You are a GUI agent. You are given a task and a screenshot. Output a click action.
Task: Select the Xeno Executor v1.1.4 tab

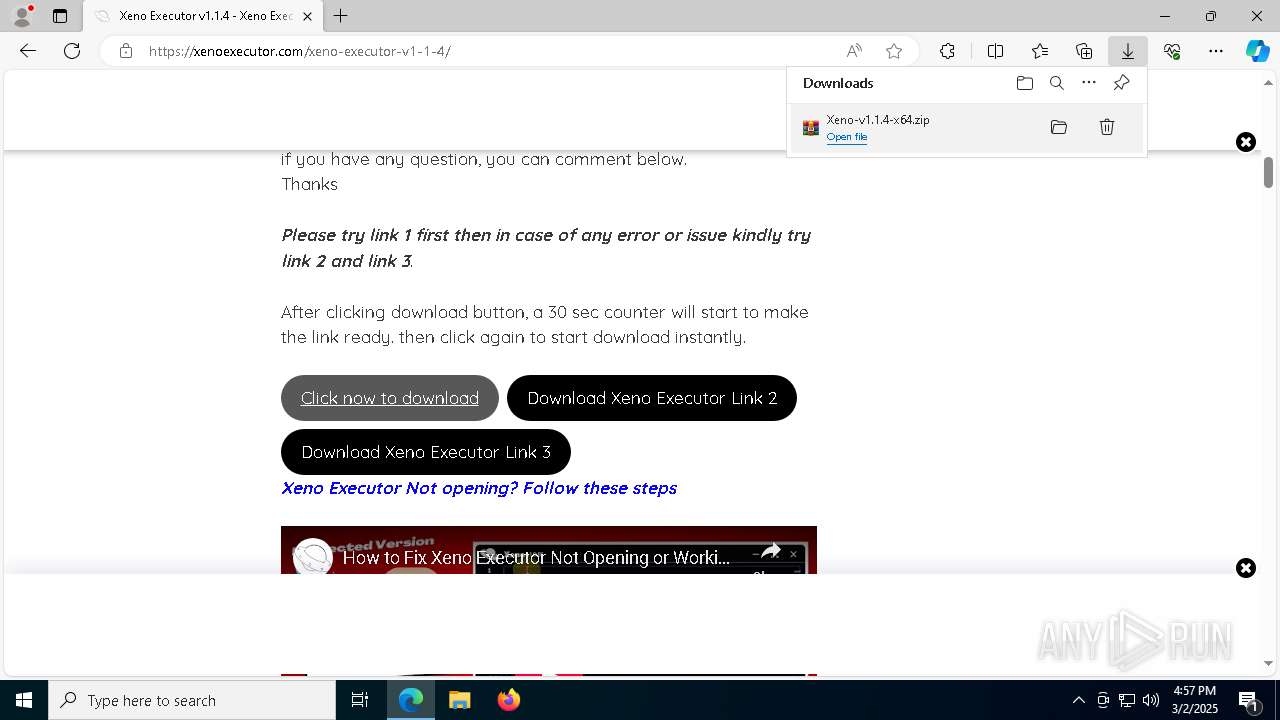(203, 16)
